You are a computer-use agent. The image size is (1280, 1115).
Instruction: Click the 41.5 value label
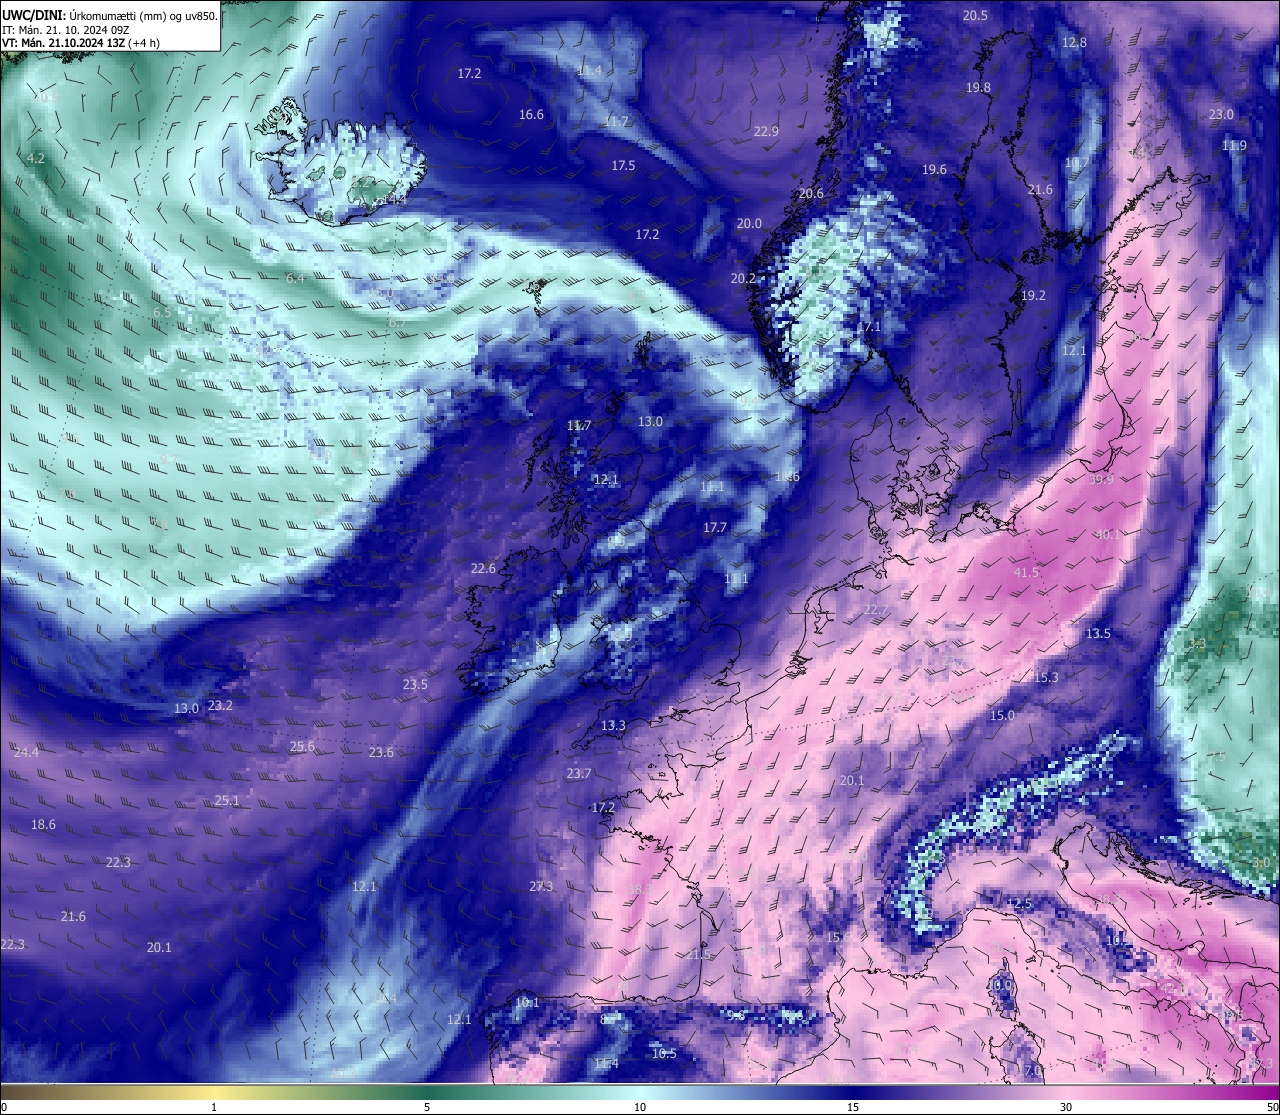coord(1026,572)
